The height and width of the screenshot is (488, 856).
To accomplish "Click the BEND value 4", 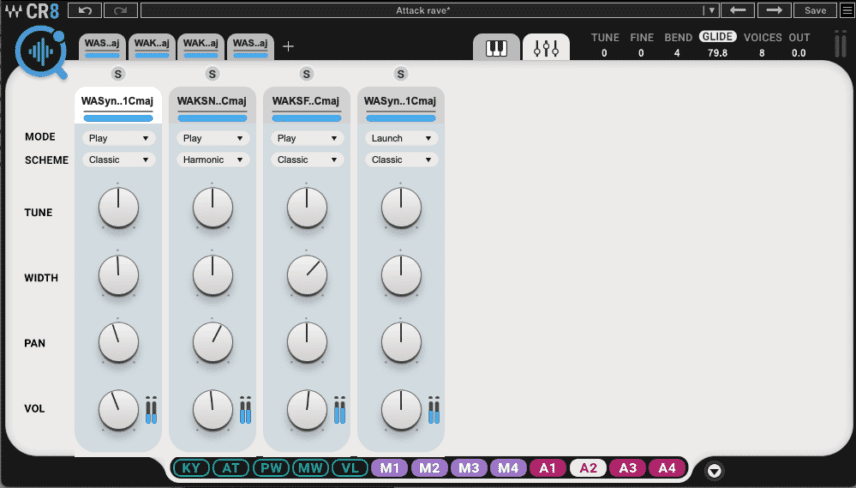I will click(677, 53).
